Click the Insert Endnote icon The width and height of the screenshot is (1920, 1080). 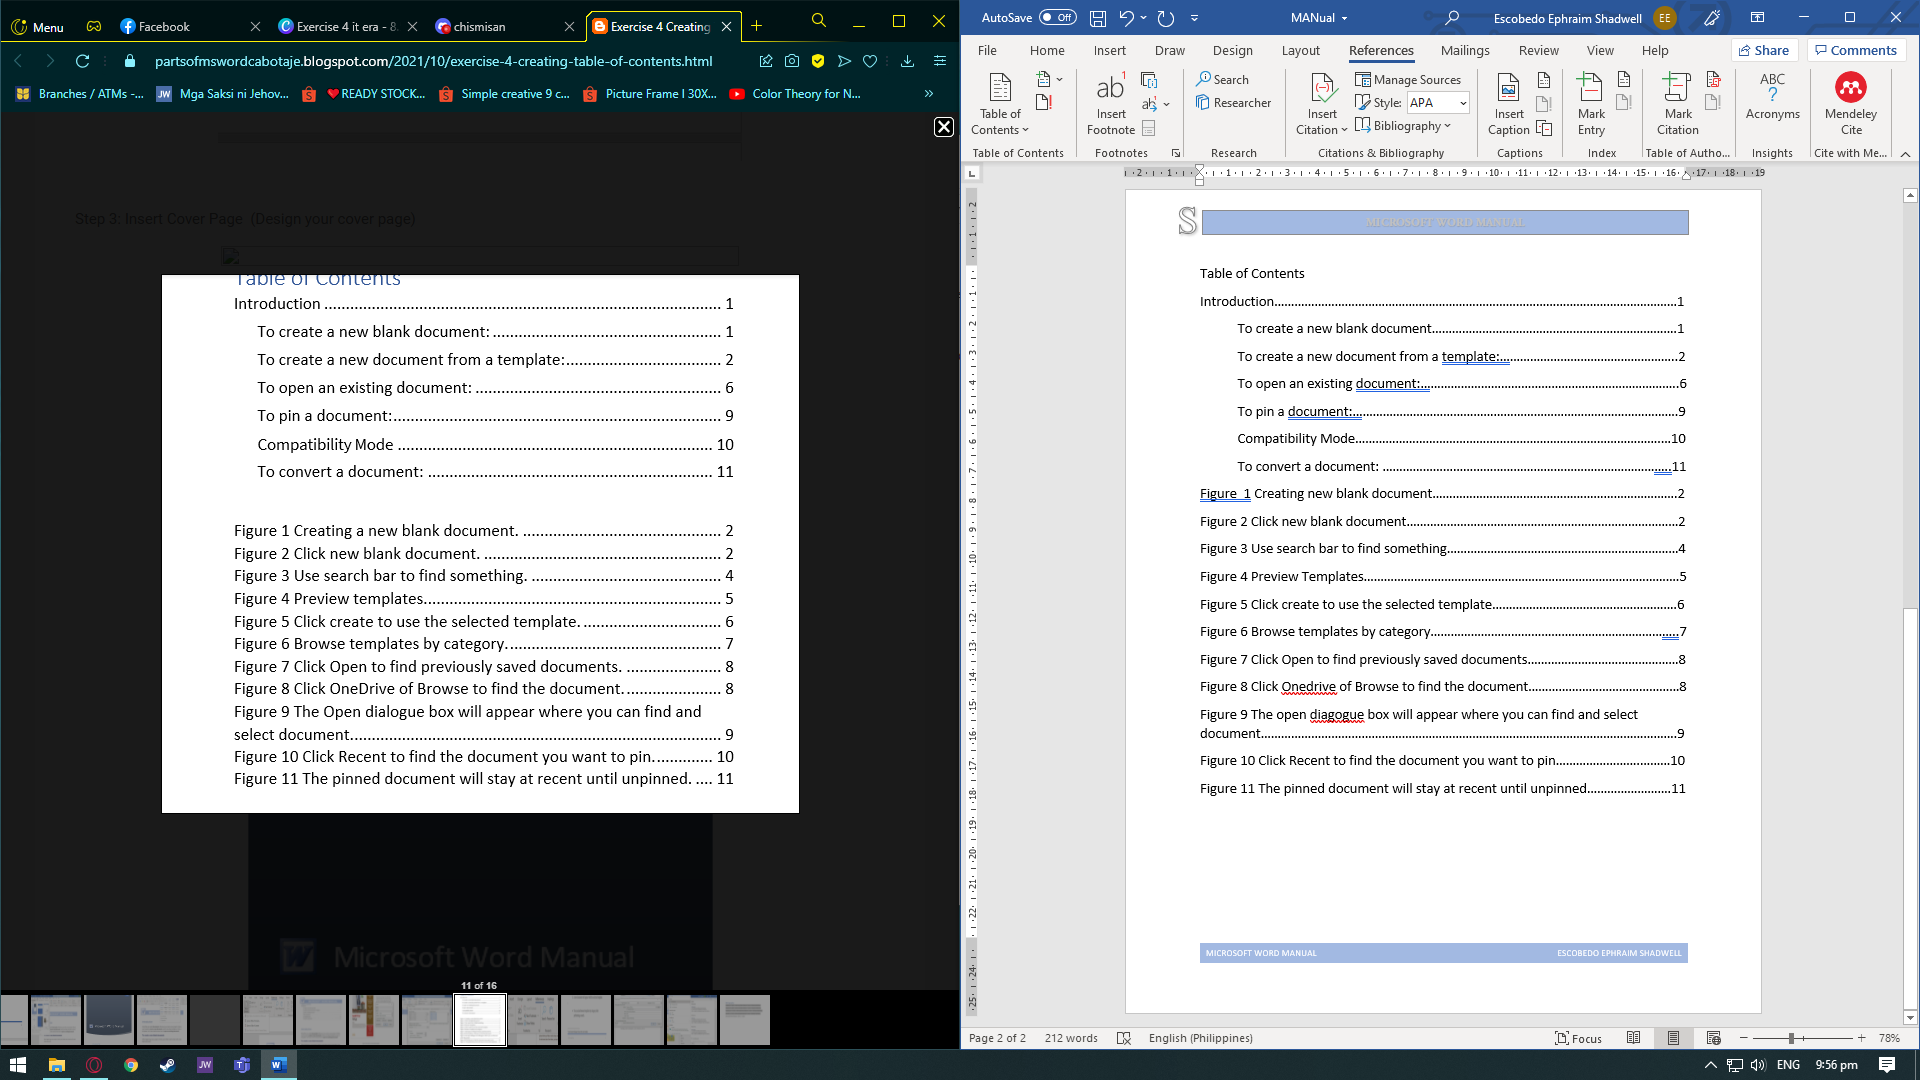[1149, 80]
